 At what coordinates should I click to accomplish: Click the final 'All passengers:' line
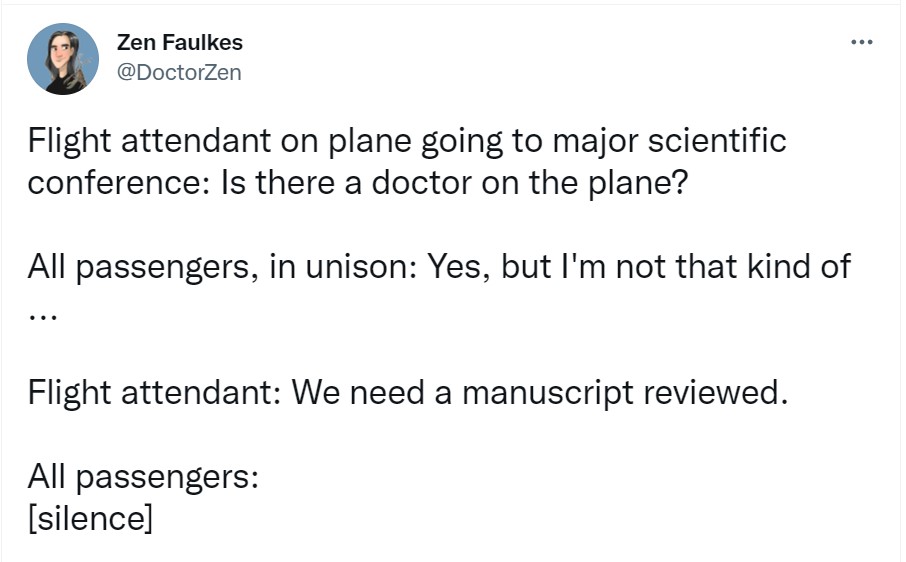click(144, 475)
